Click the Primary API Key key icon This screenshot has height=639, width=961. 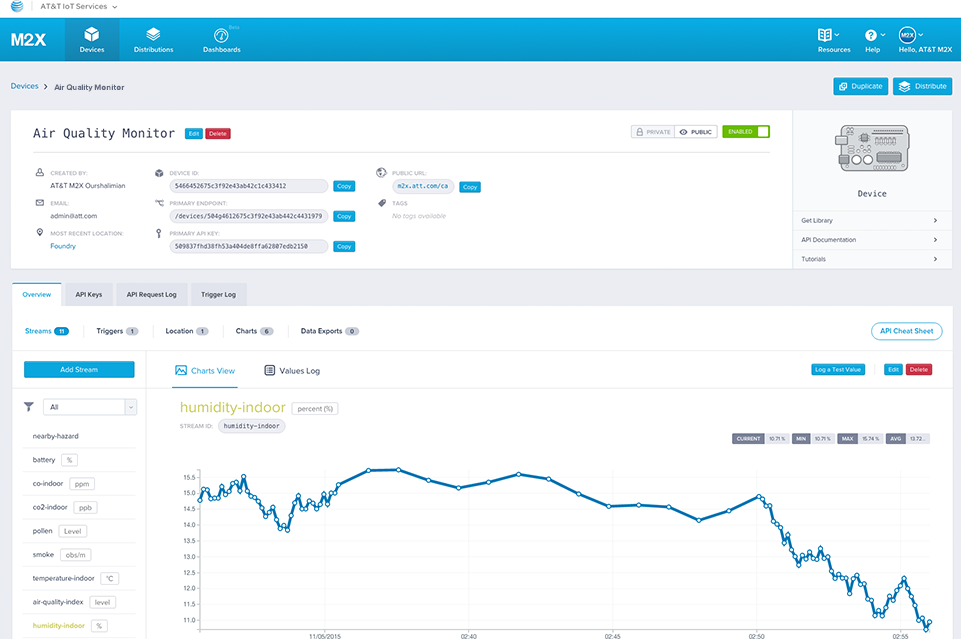tap(159, 233)
